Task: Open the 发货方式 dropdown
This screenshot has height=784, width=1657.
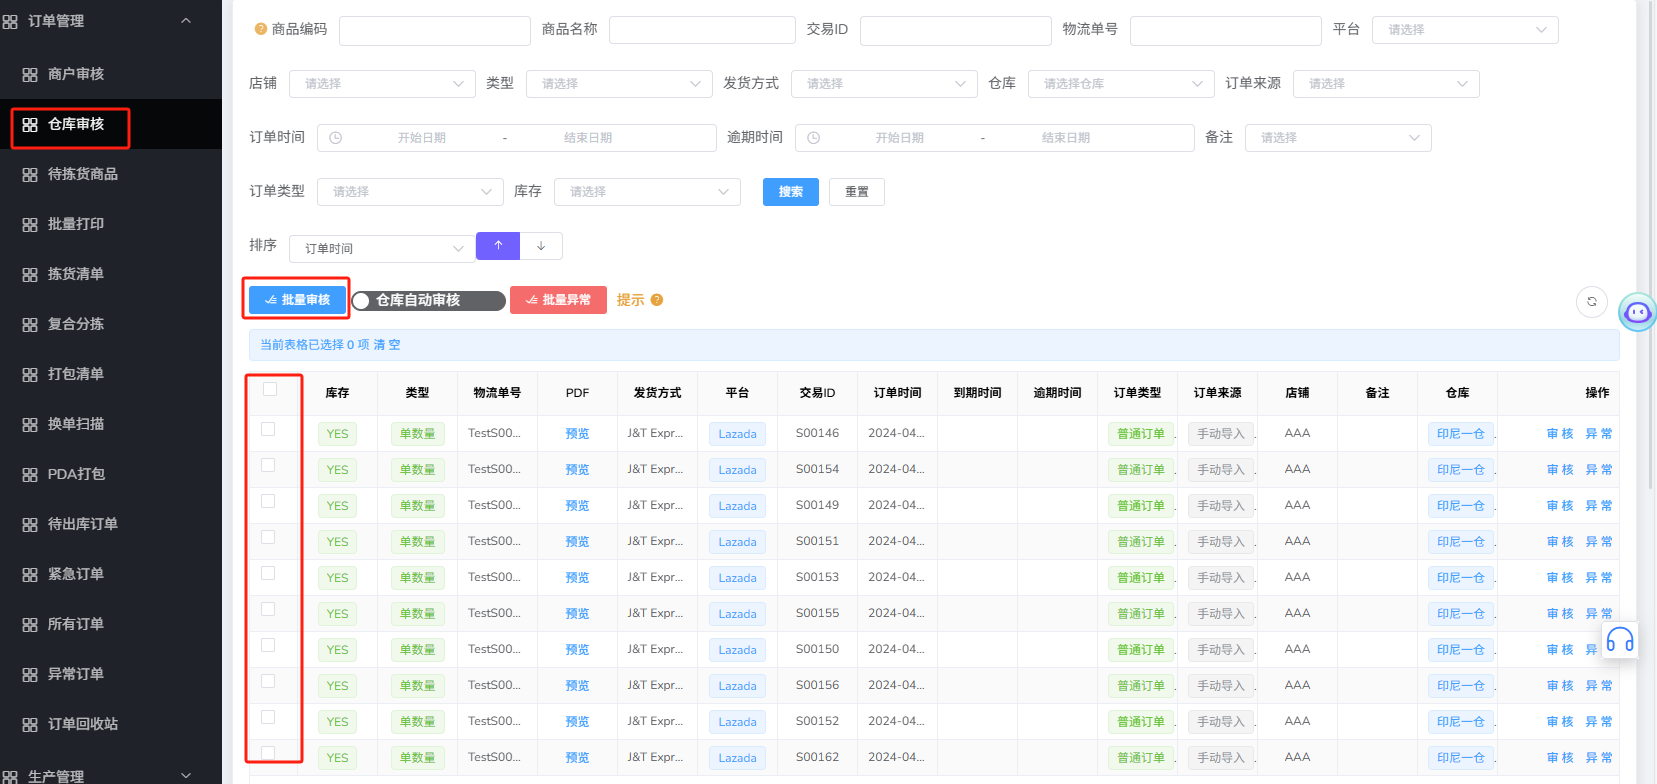Action: 884,84
